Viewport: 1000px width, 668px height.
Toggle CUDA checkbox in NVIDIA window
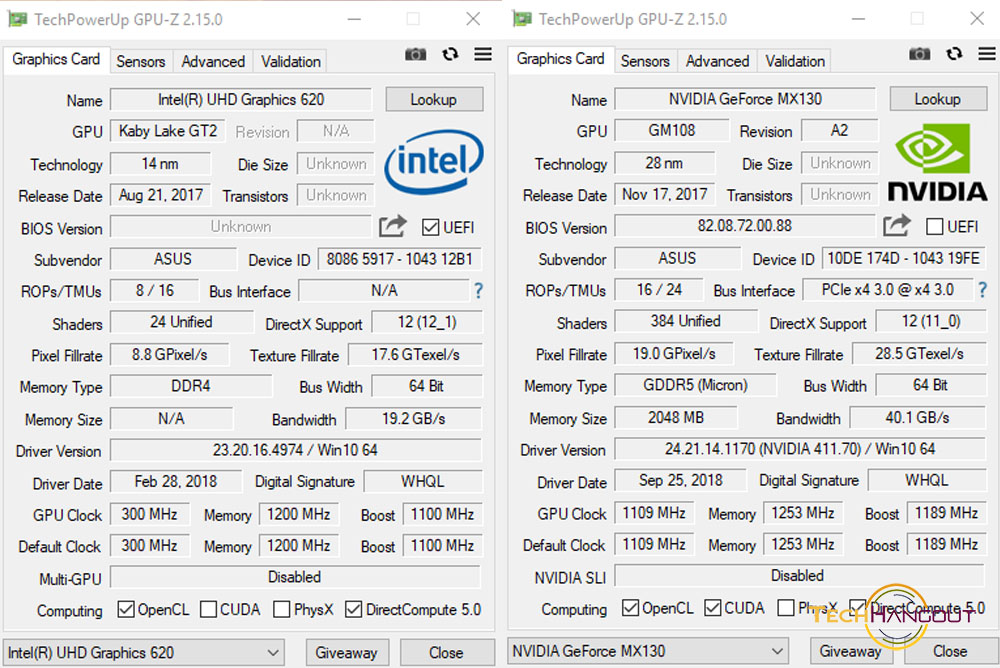tap(712, 608)
